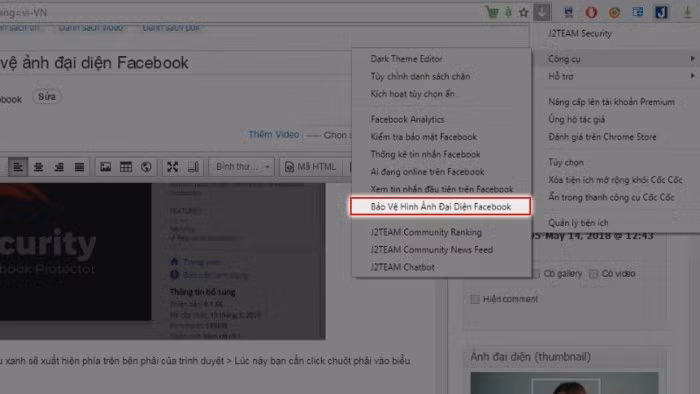Click the Sửa button
The width and height of the screenshot is (700, 394).
point(47,97)
